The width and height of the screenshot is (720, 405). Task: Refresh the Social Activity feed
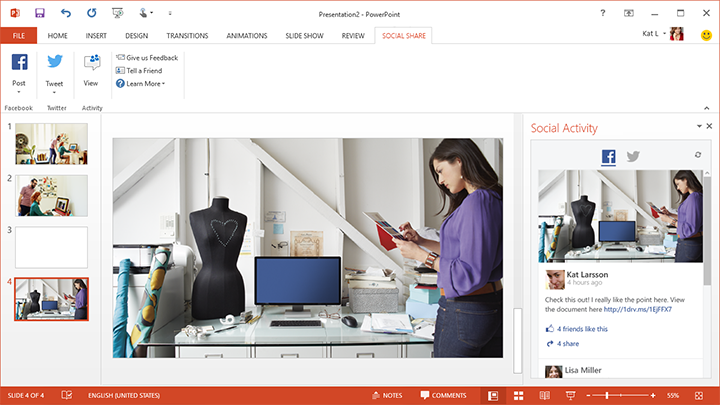[698, 155]
